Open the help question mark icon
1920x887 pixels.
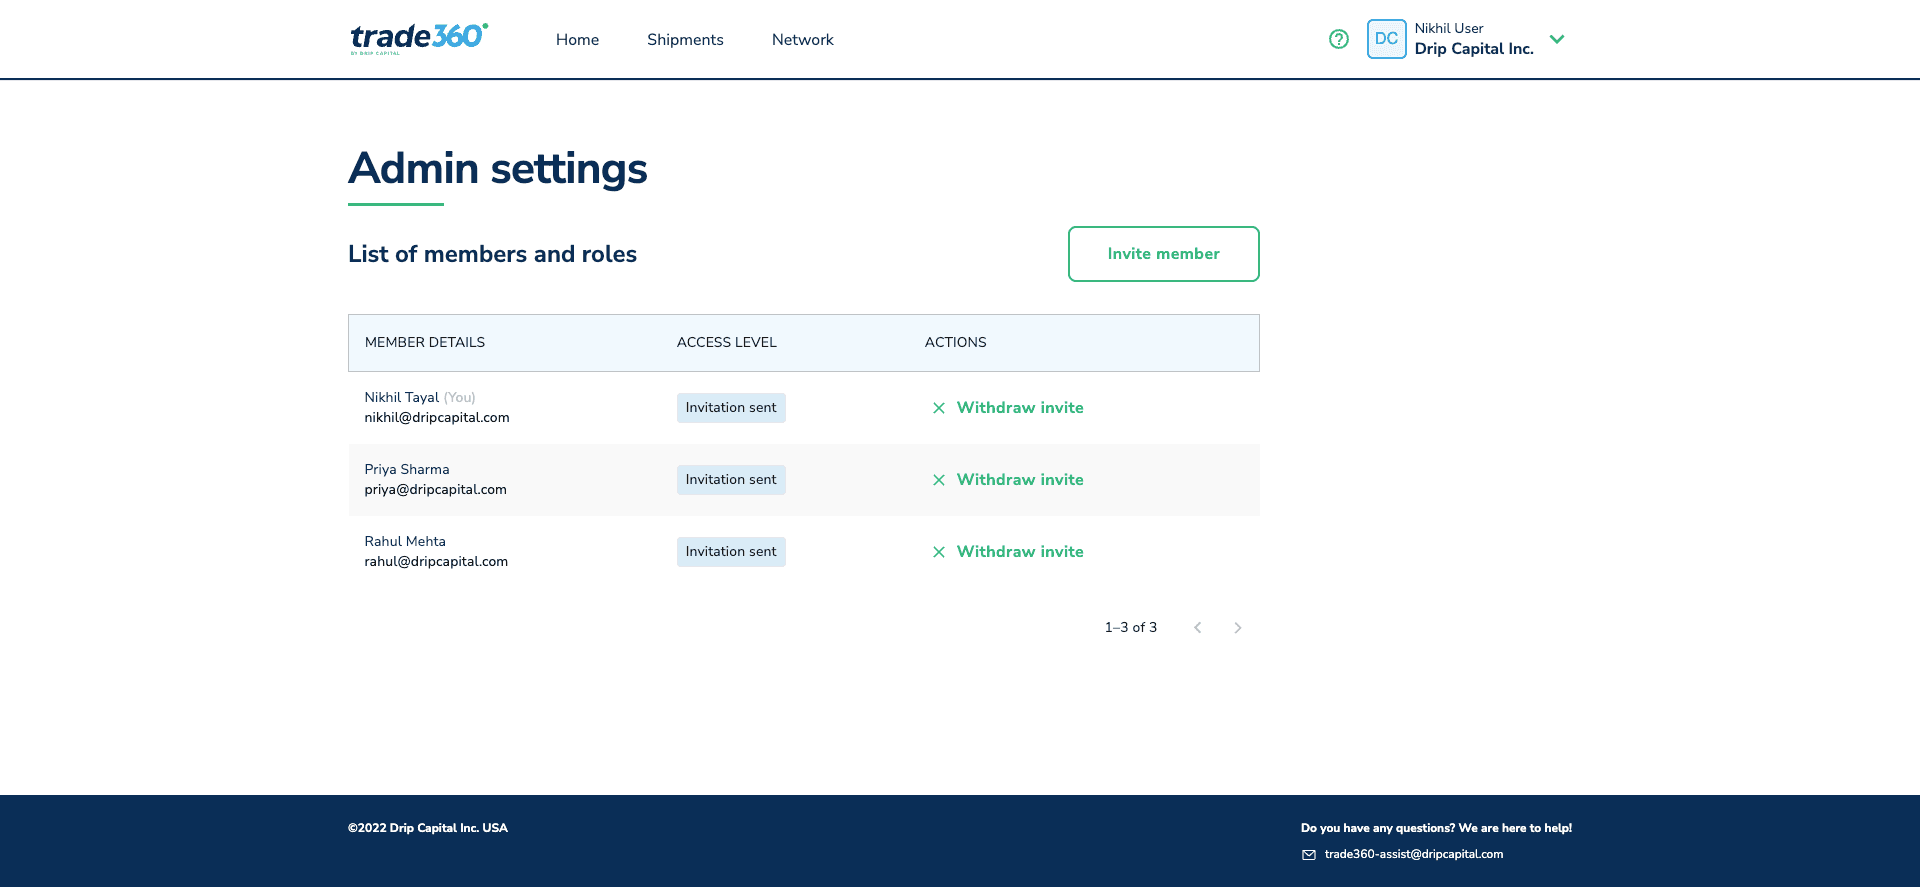[1339, 39]
